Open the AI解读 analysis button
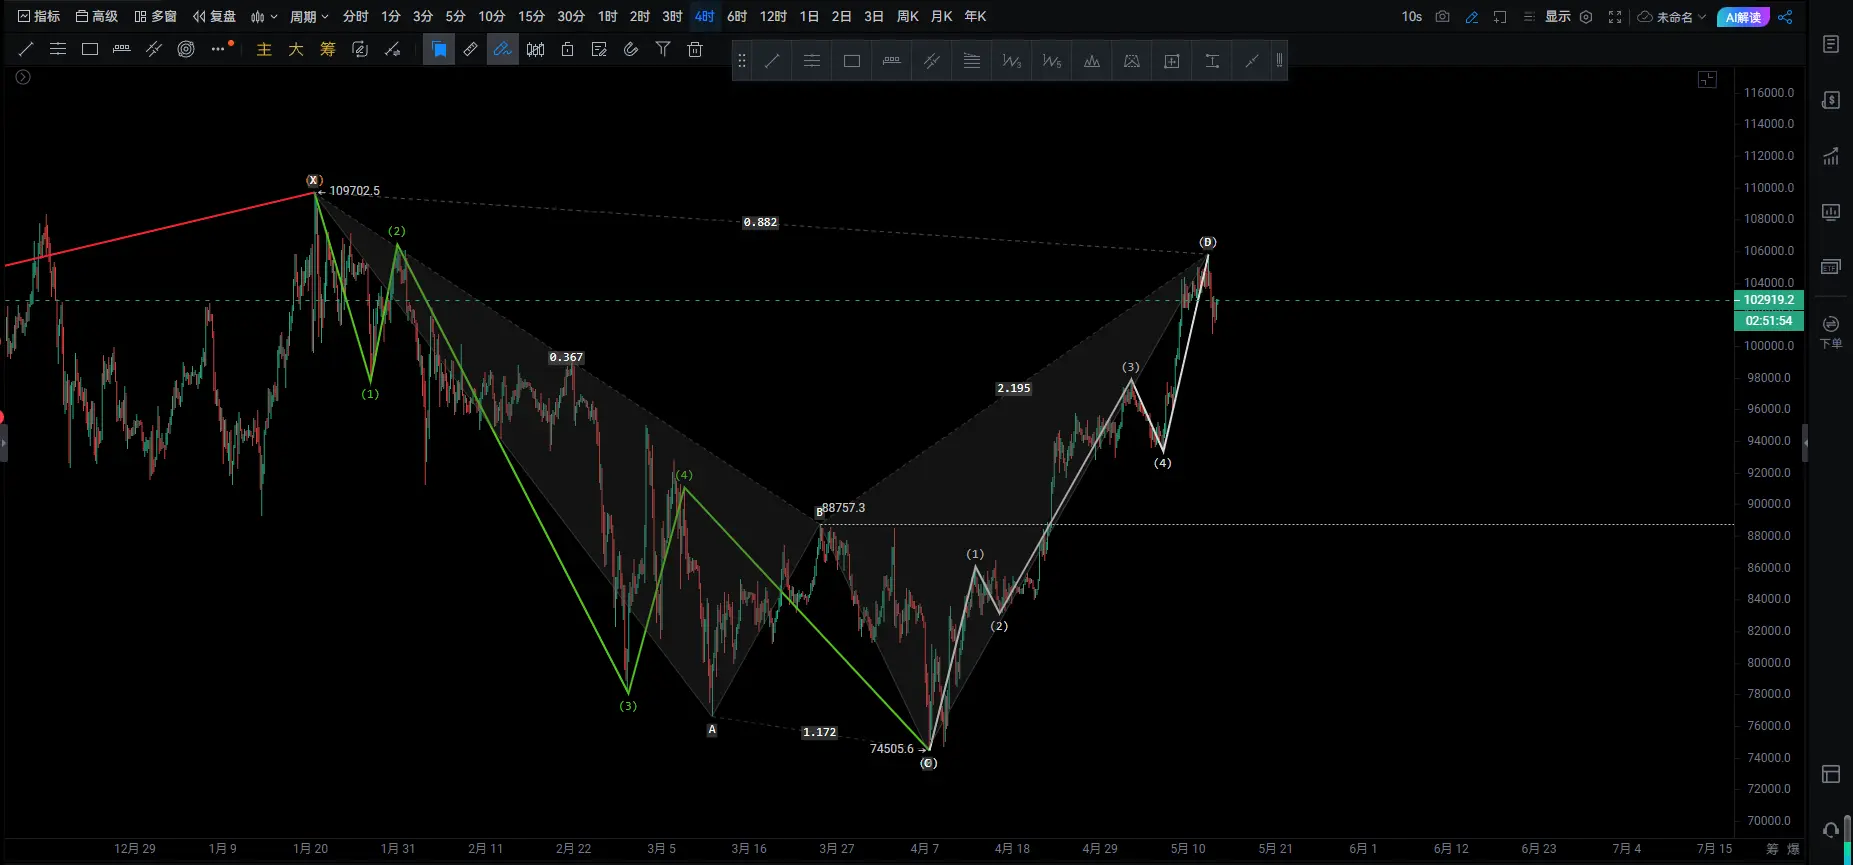The image size is (1853, 865). click(x=1743, y=16)
